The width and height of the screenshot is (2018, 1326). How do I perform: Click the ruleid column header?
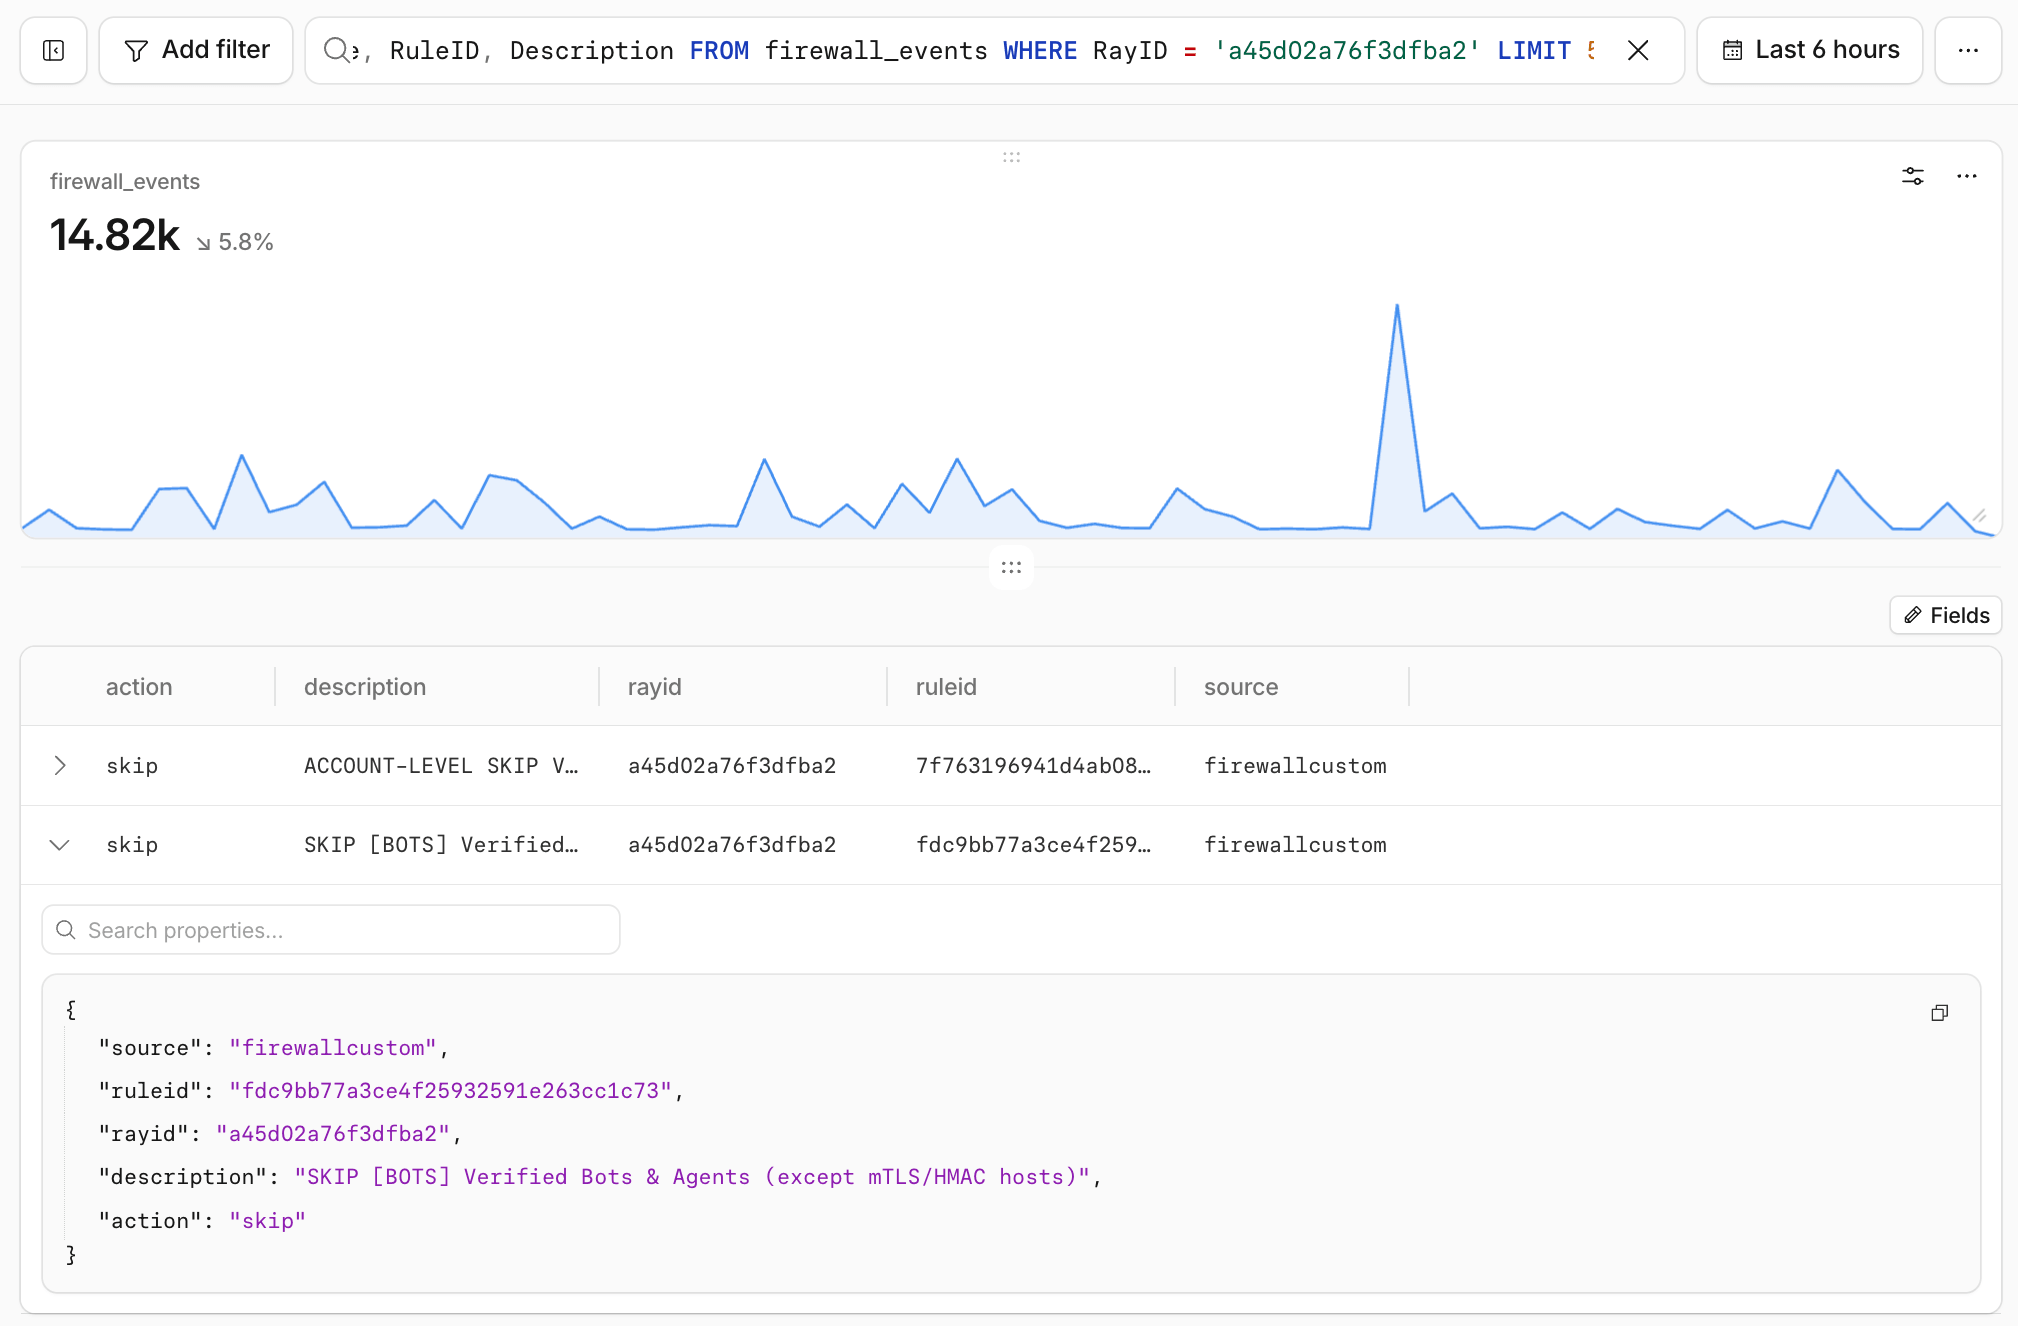[x=946, y=687]
